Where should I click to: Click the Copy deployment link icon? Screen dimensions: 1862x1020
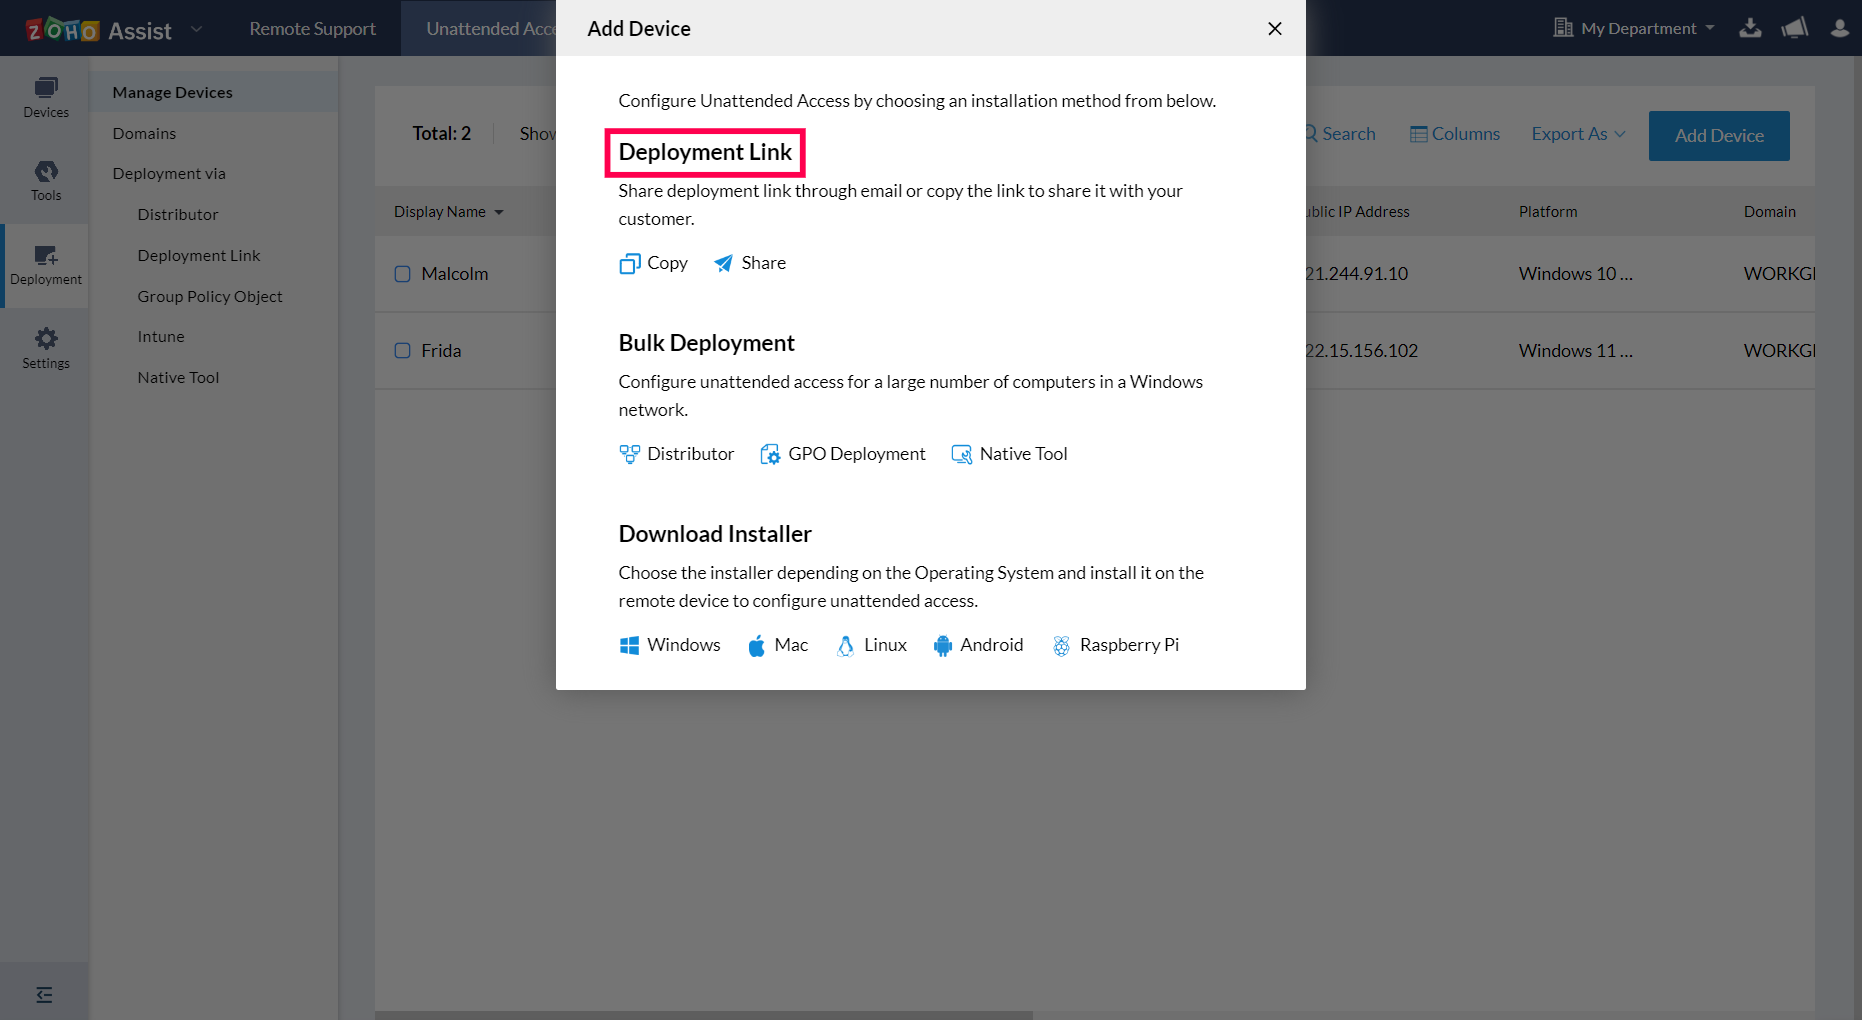(652, 263)
